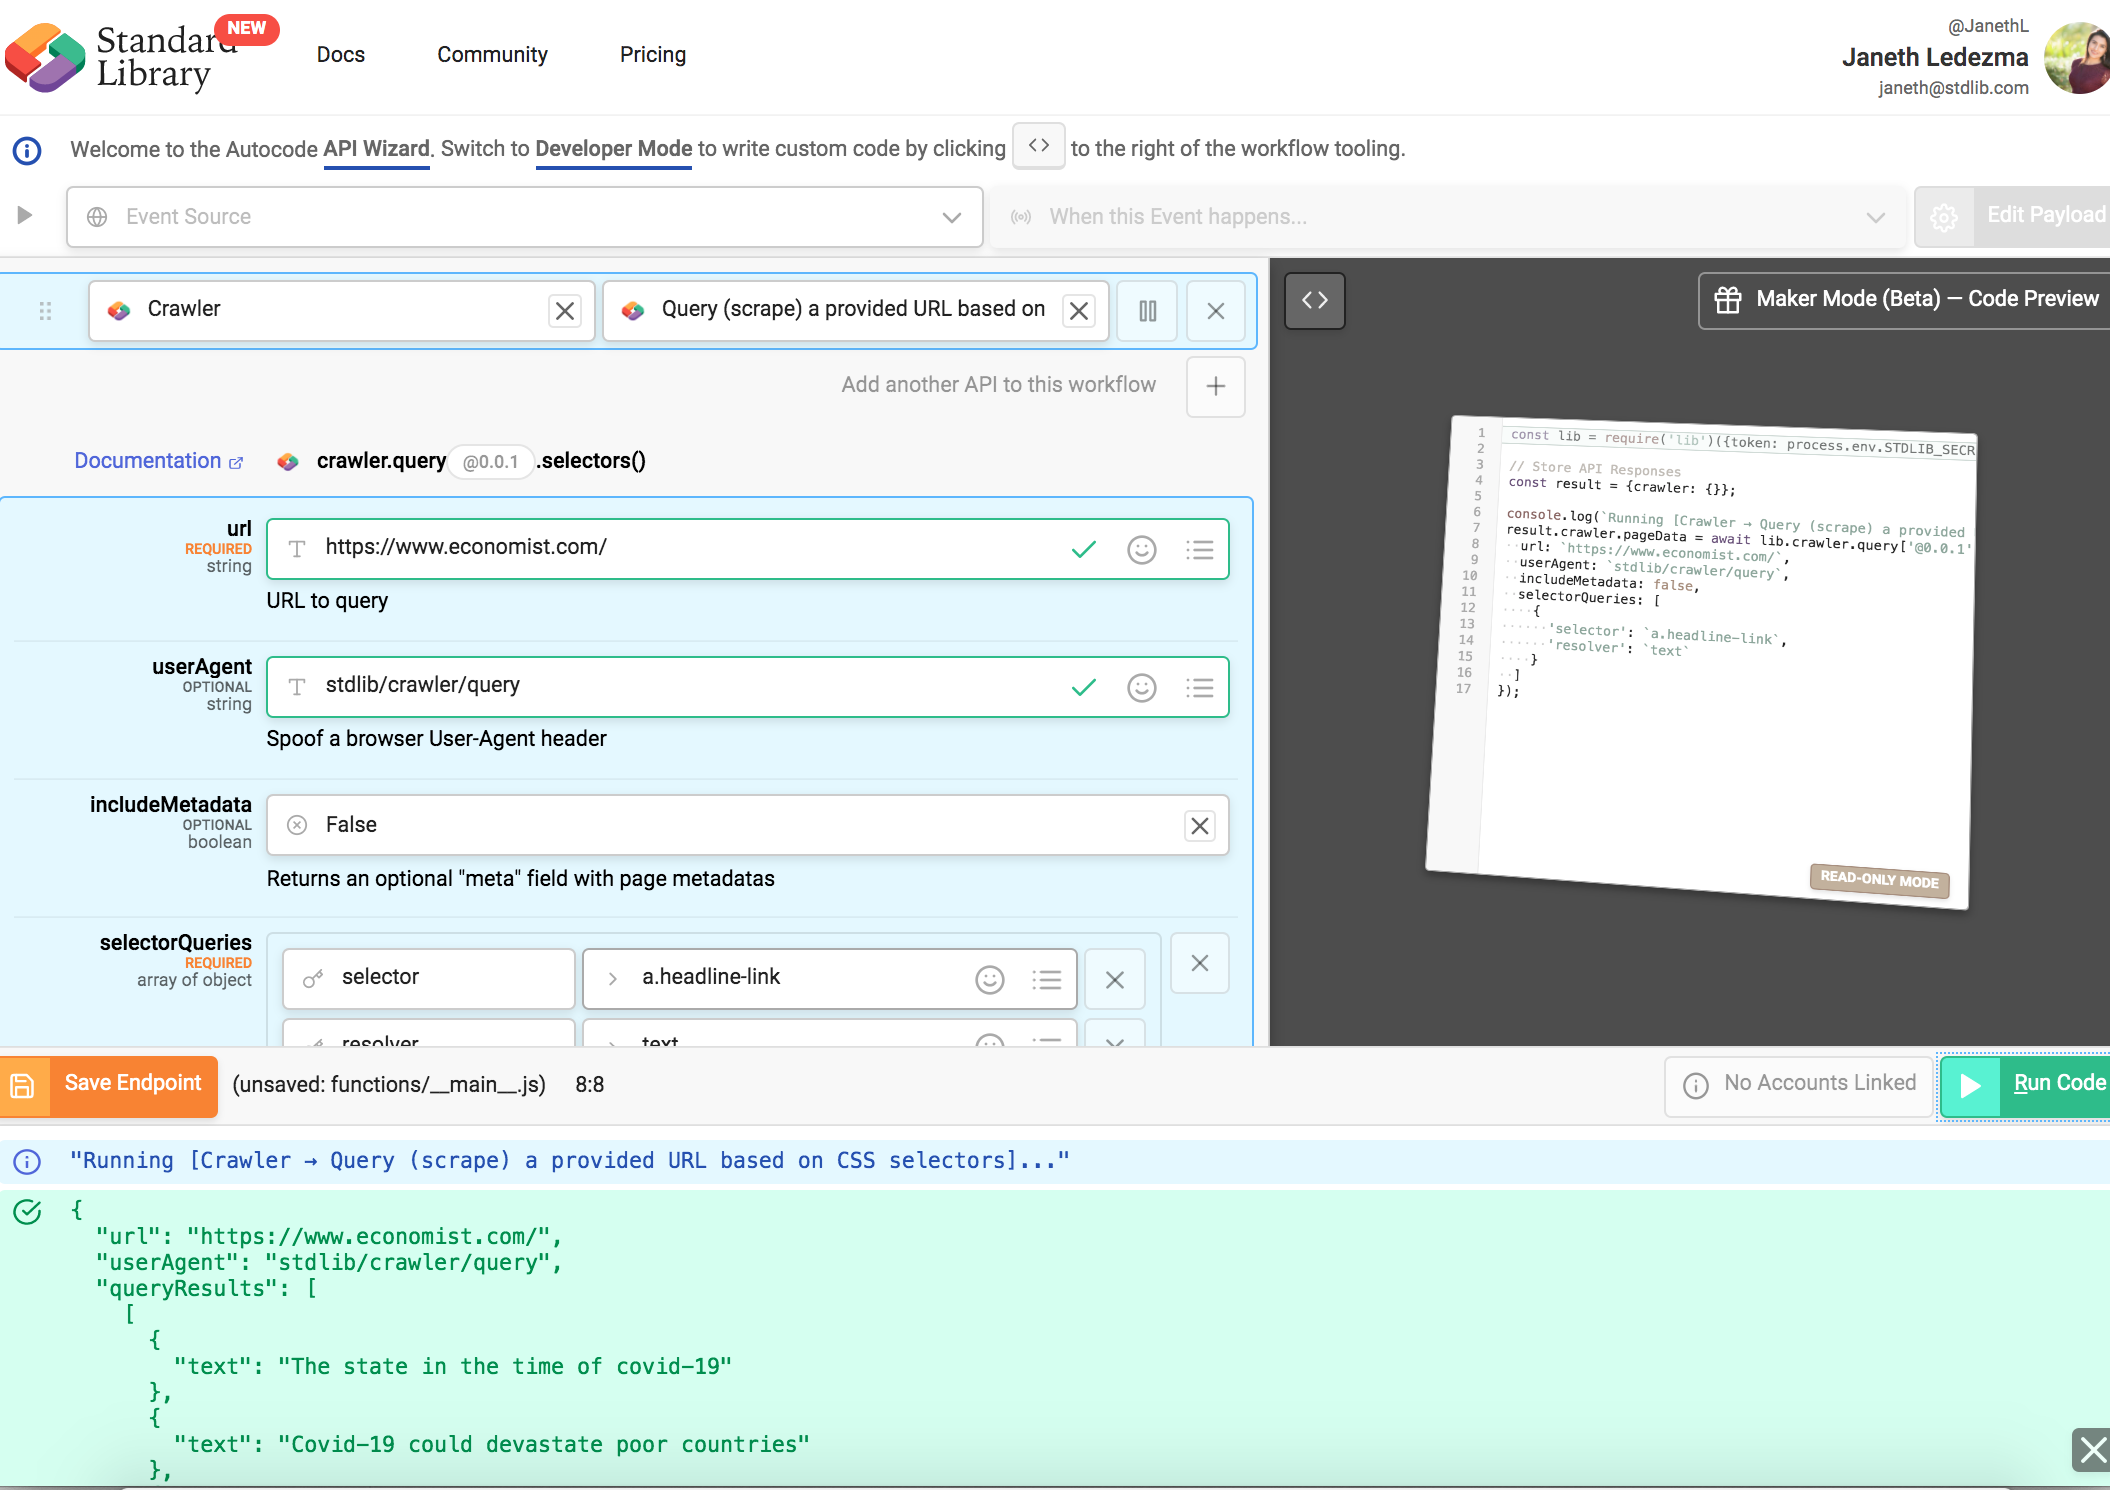Screen dimensions: 2110x1490
Task: Open emoji picker for userAgent field
Action: 1142,688
